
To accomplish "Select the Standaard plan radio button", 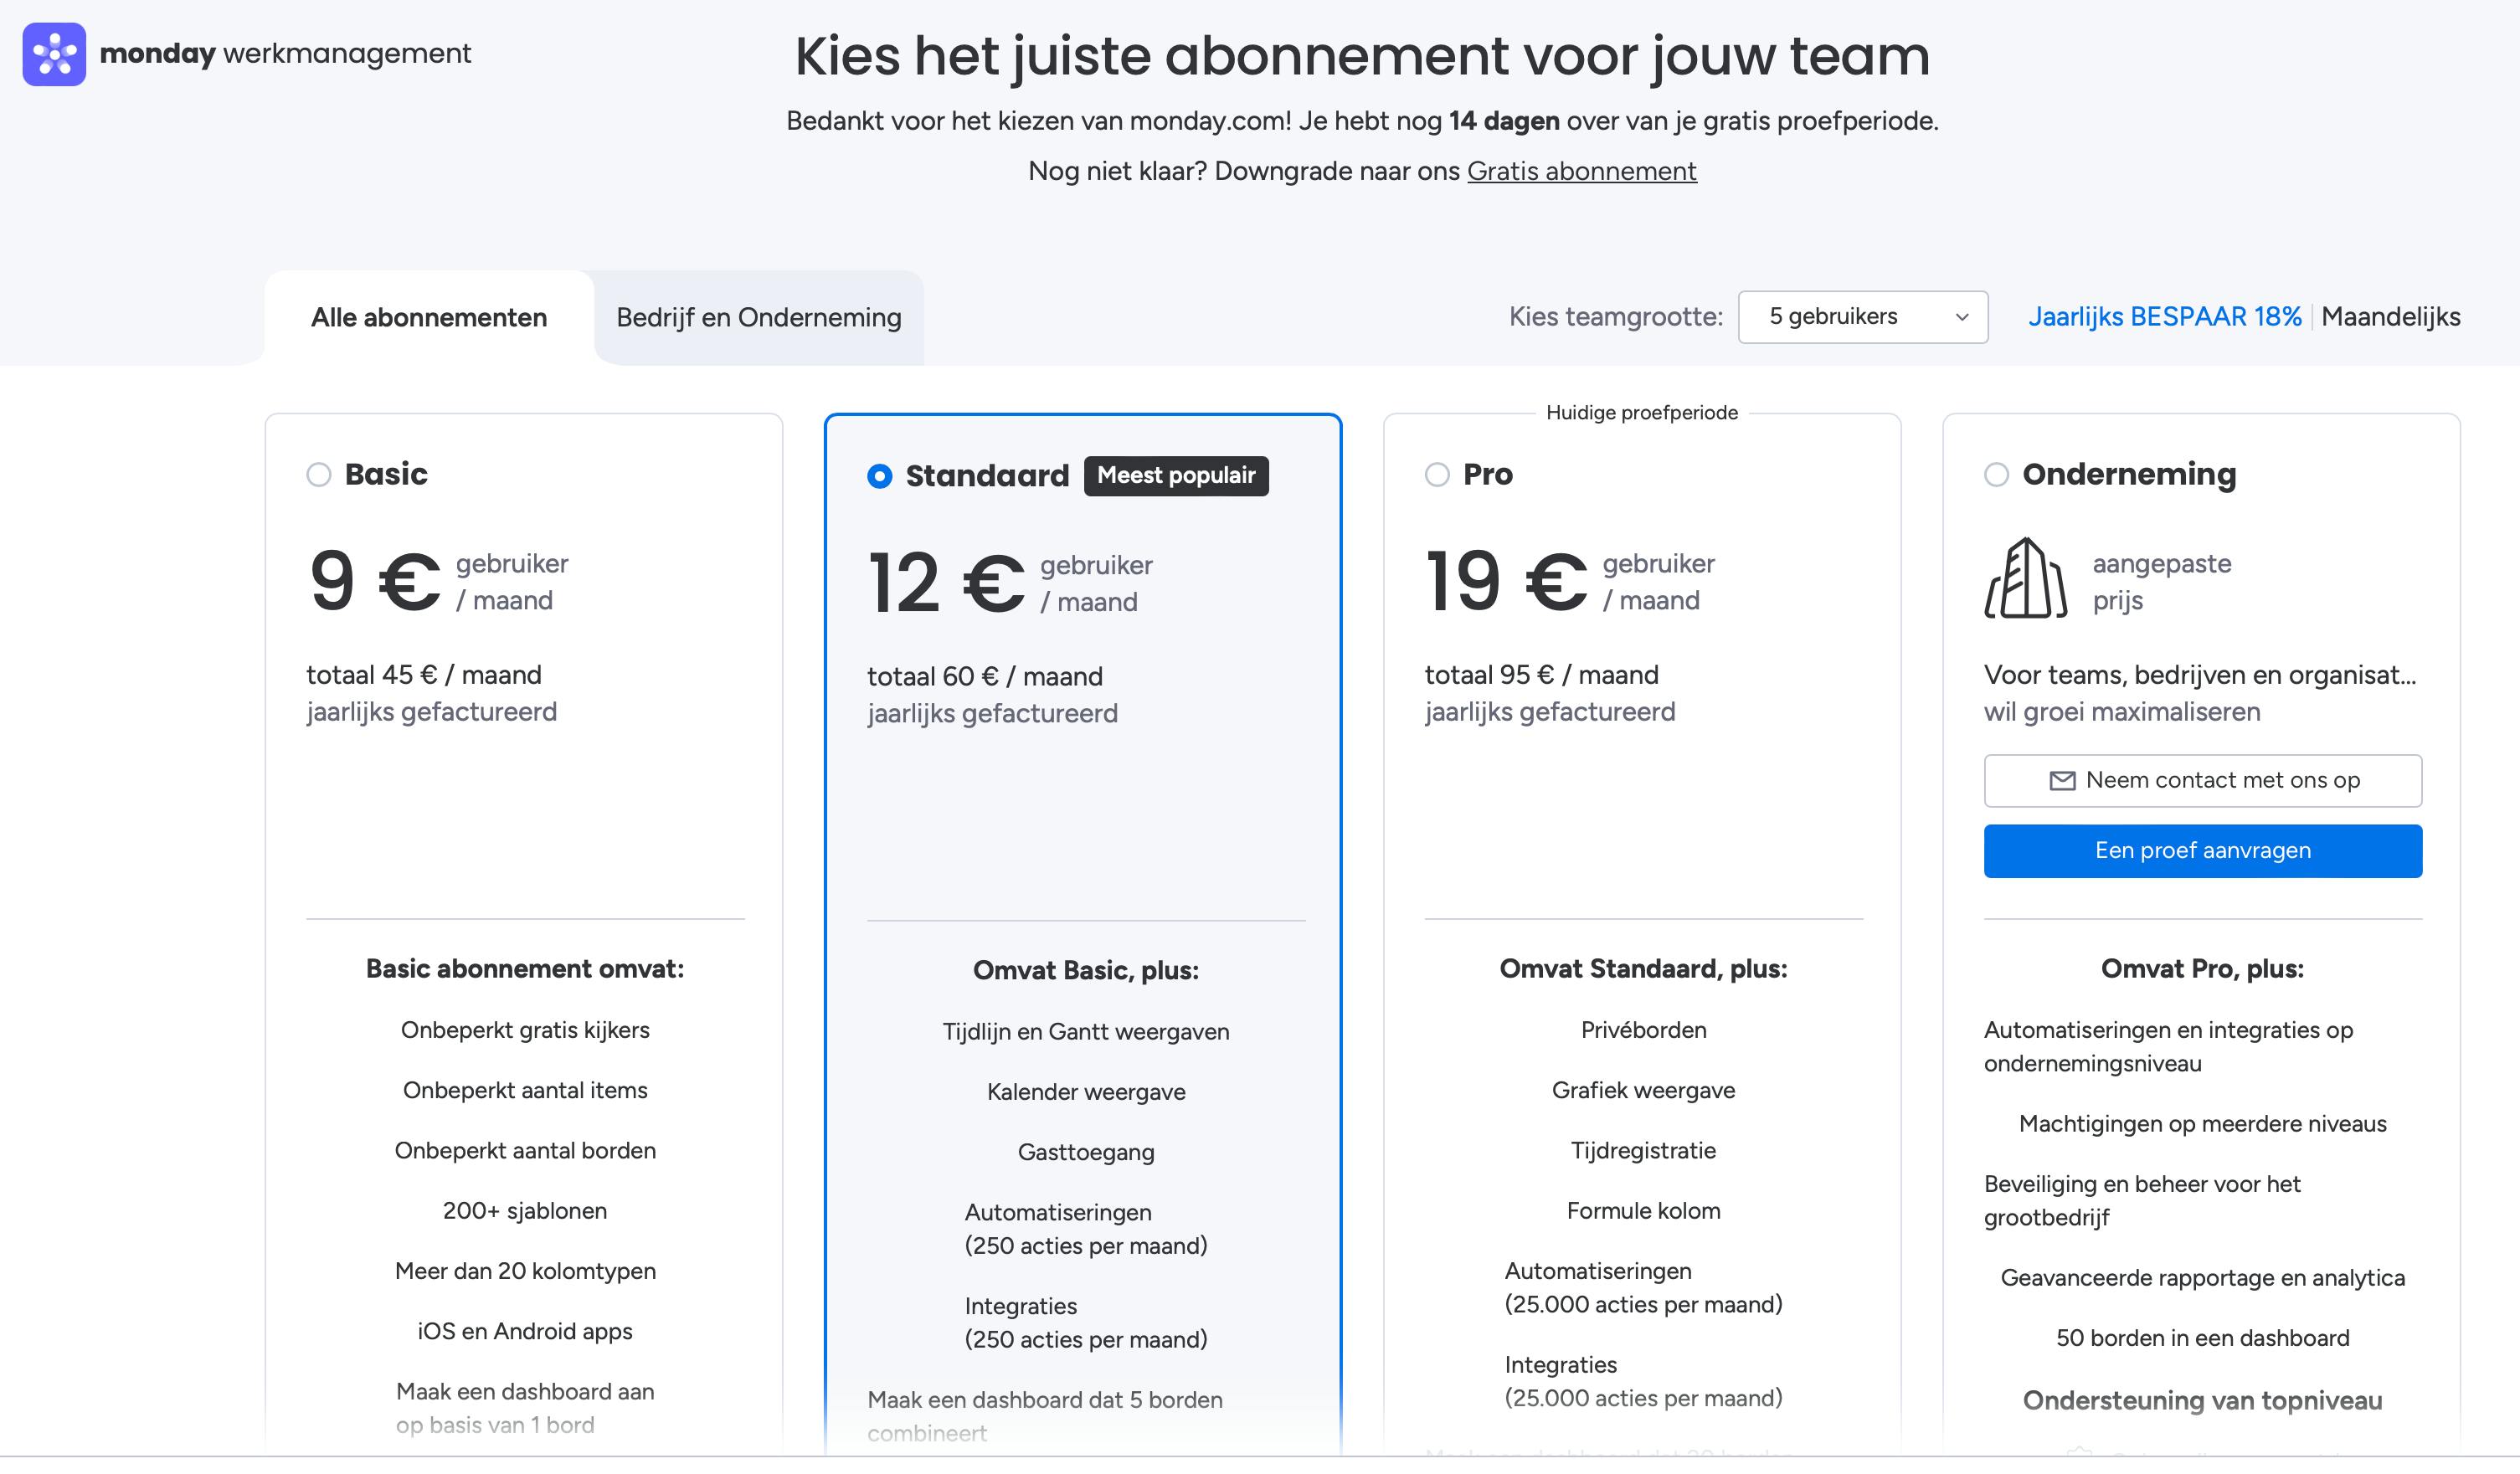I will click(880, 477).
